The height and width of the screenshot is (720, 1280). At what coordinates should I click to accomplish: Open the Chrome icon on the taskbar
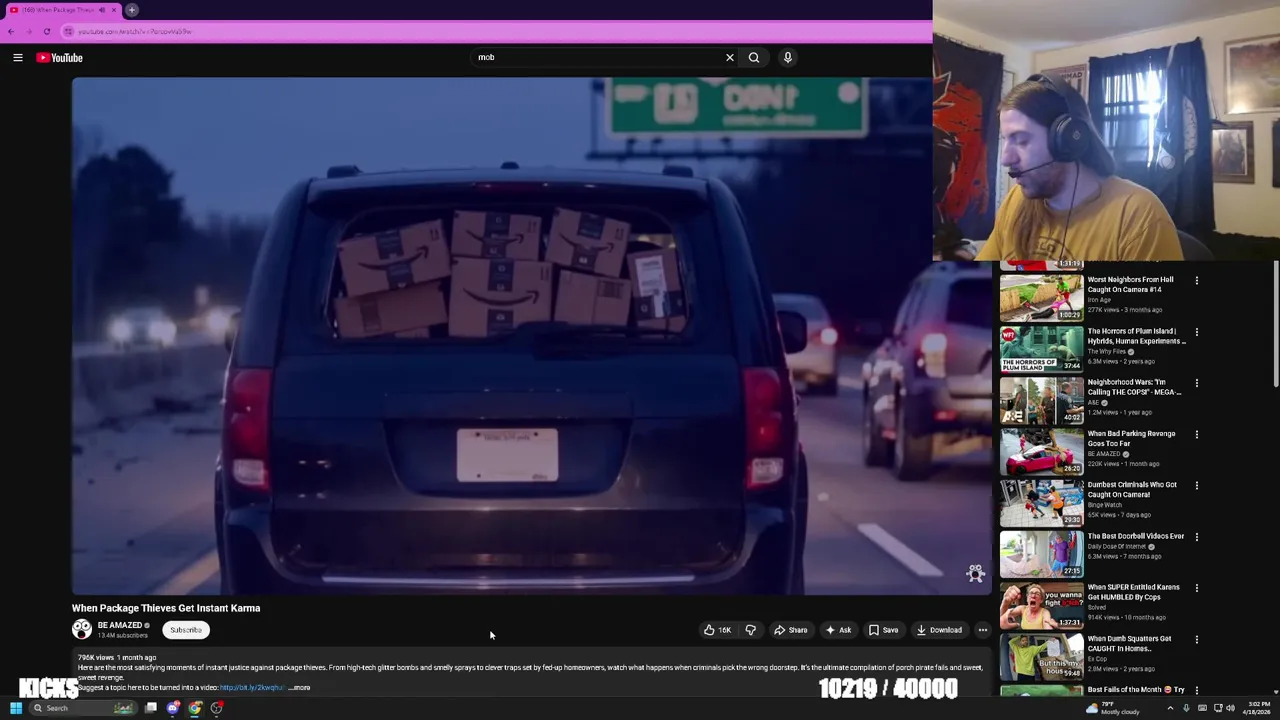pos(195,708)
